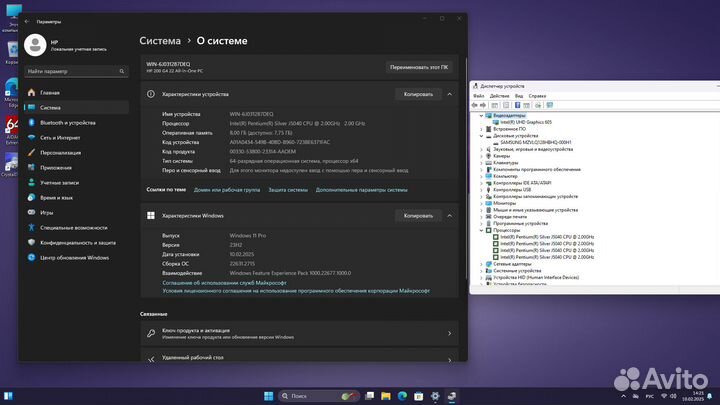720x405 pixels.
Task: Click 'Переименовать этот ПК' button
Action: click(419, 67)
